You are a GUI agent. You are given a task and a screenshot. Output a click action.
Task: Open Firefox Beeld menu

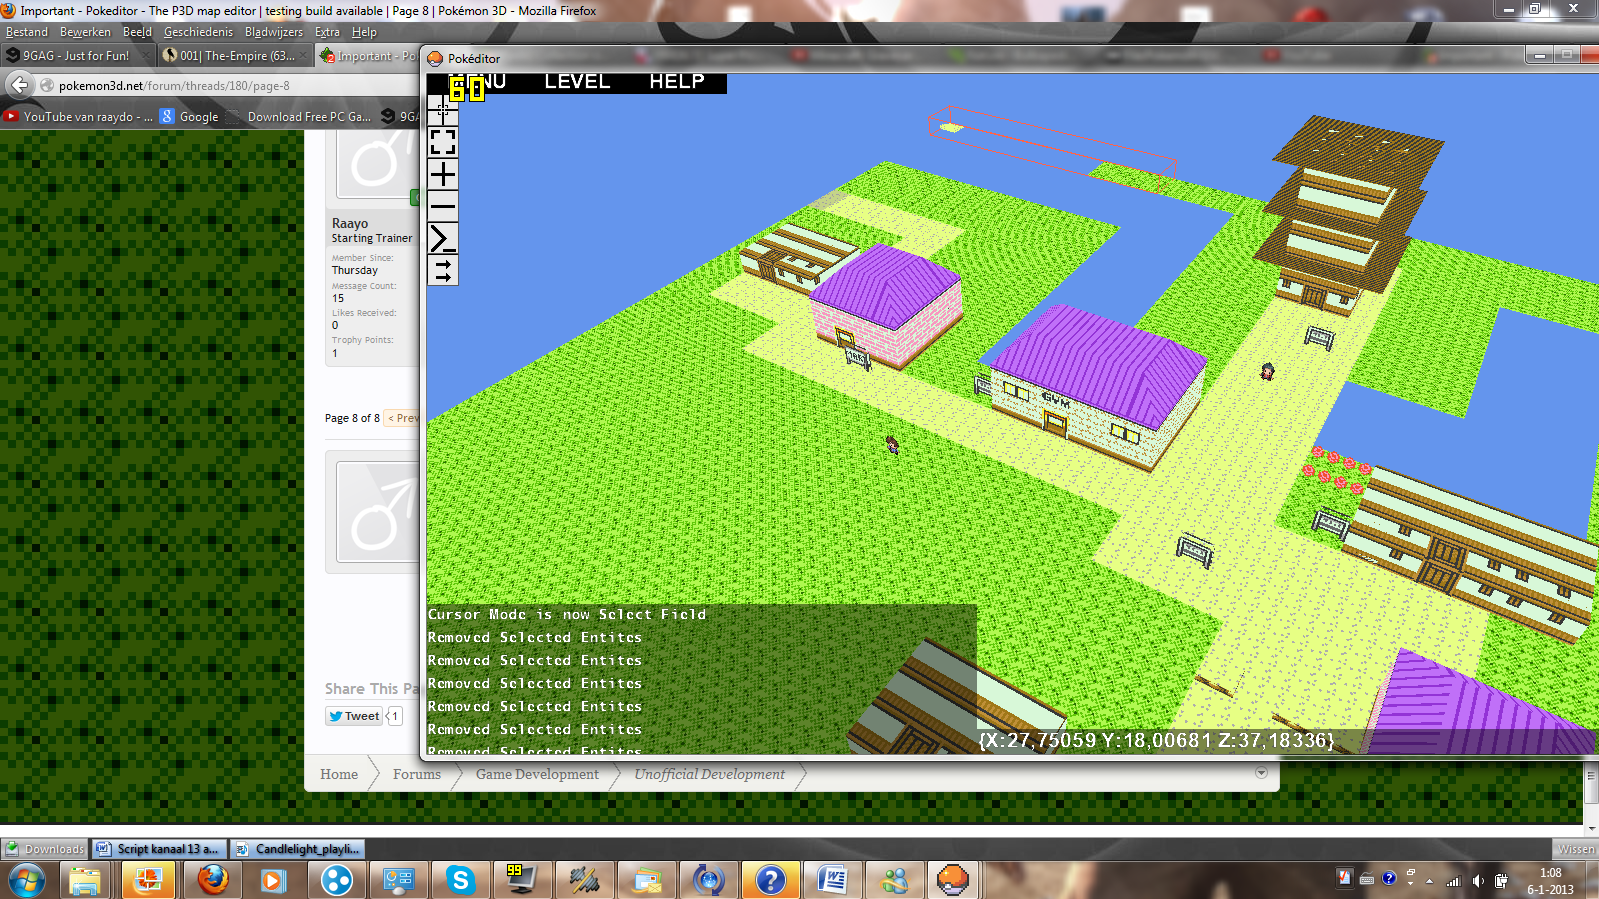tap(137, 32)
